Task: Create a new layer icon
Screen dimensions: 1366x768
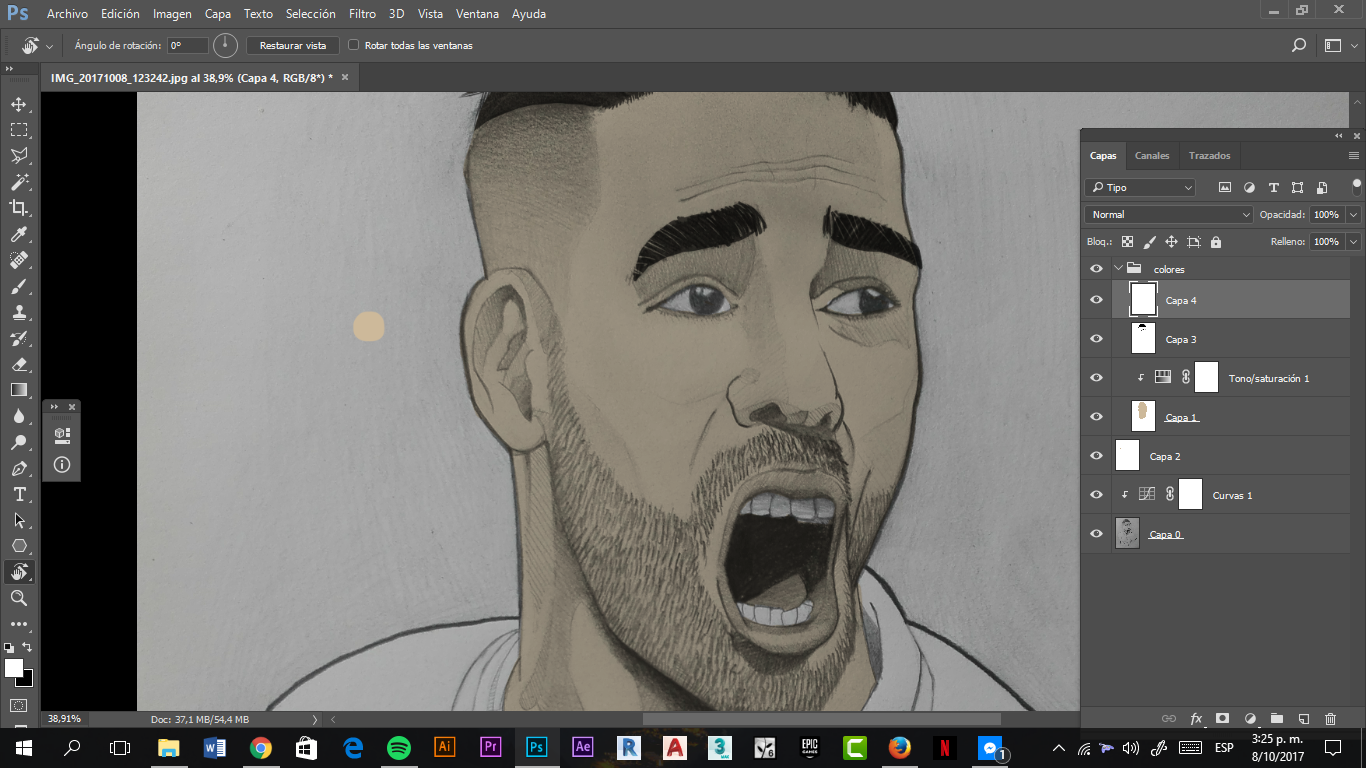Action: (x=1303, y=718)
